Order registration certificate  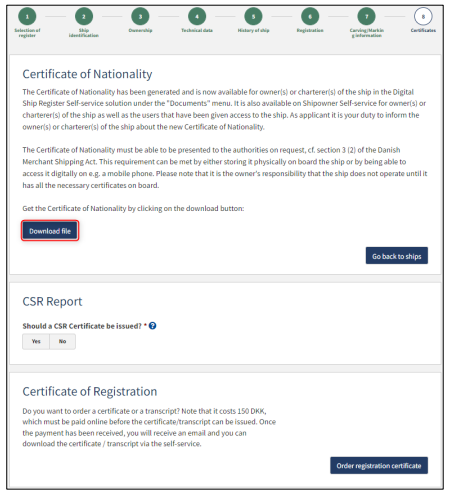pos(379,465)
